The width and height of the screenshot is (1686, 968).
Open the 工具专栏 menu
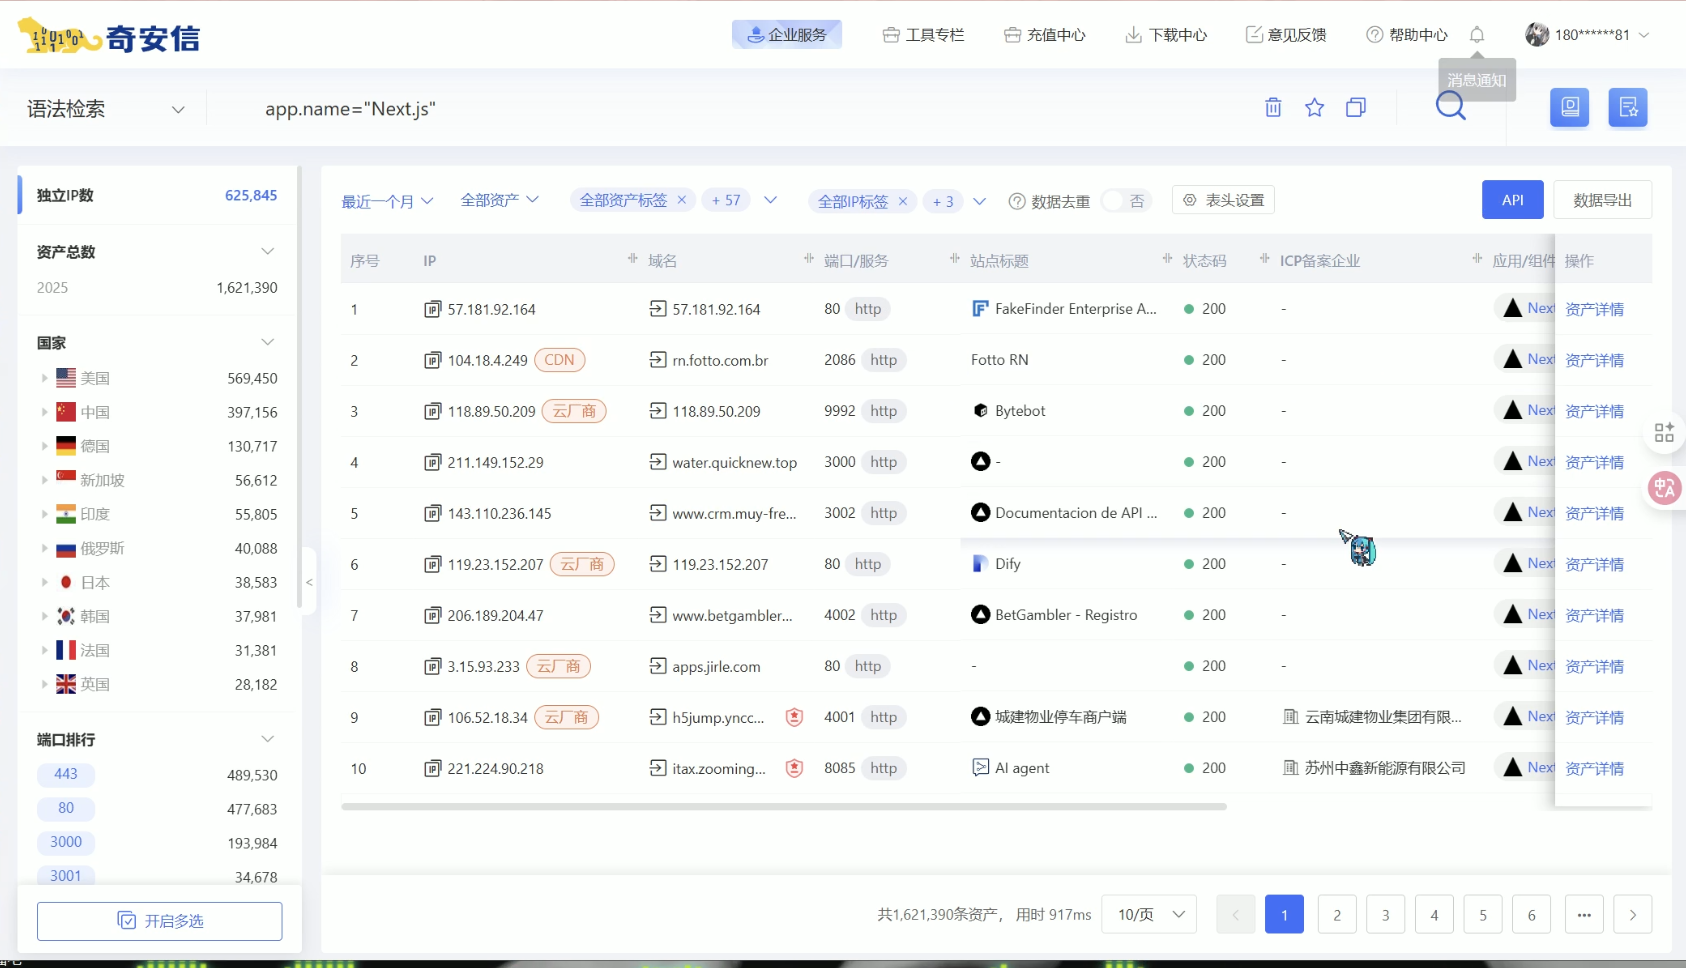923,35
